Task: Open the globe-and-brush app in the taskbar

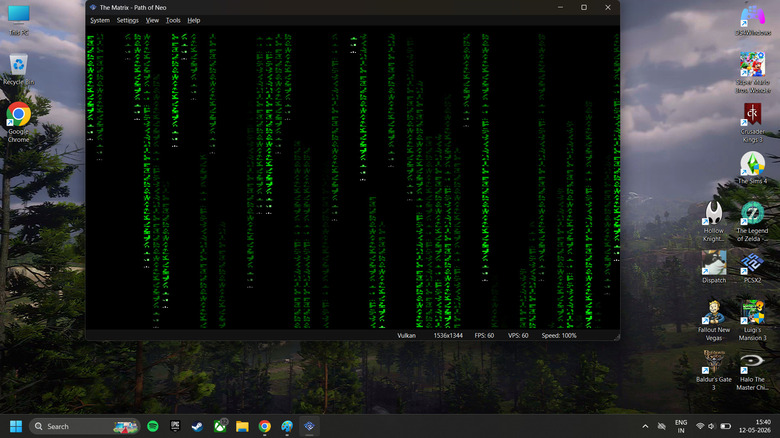Action: click(x=287, y=427)
